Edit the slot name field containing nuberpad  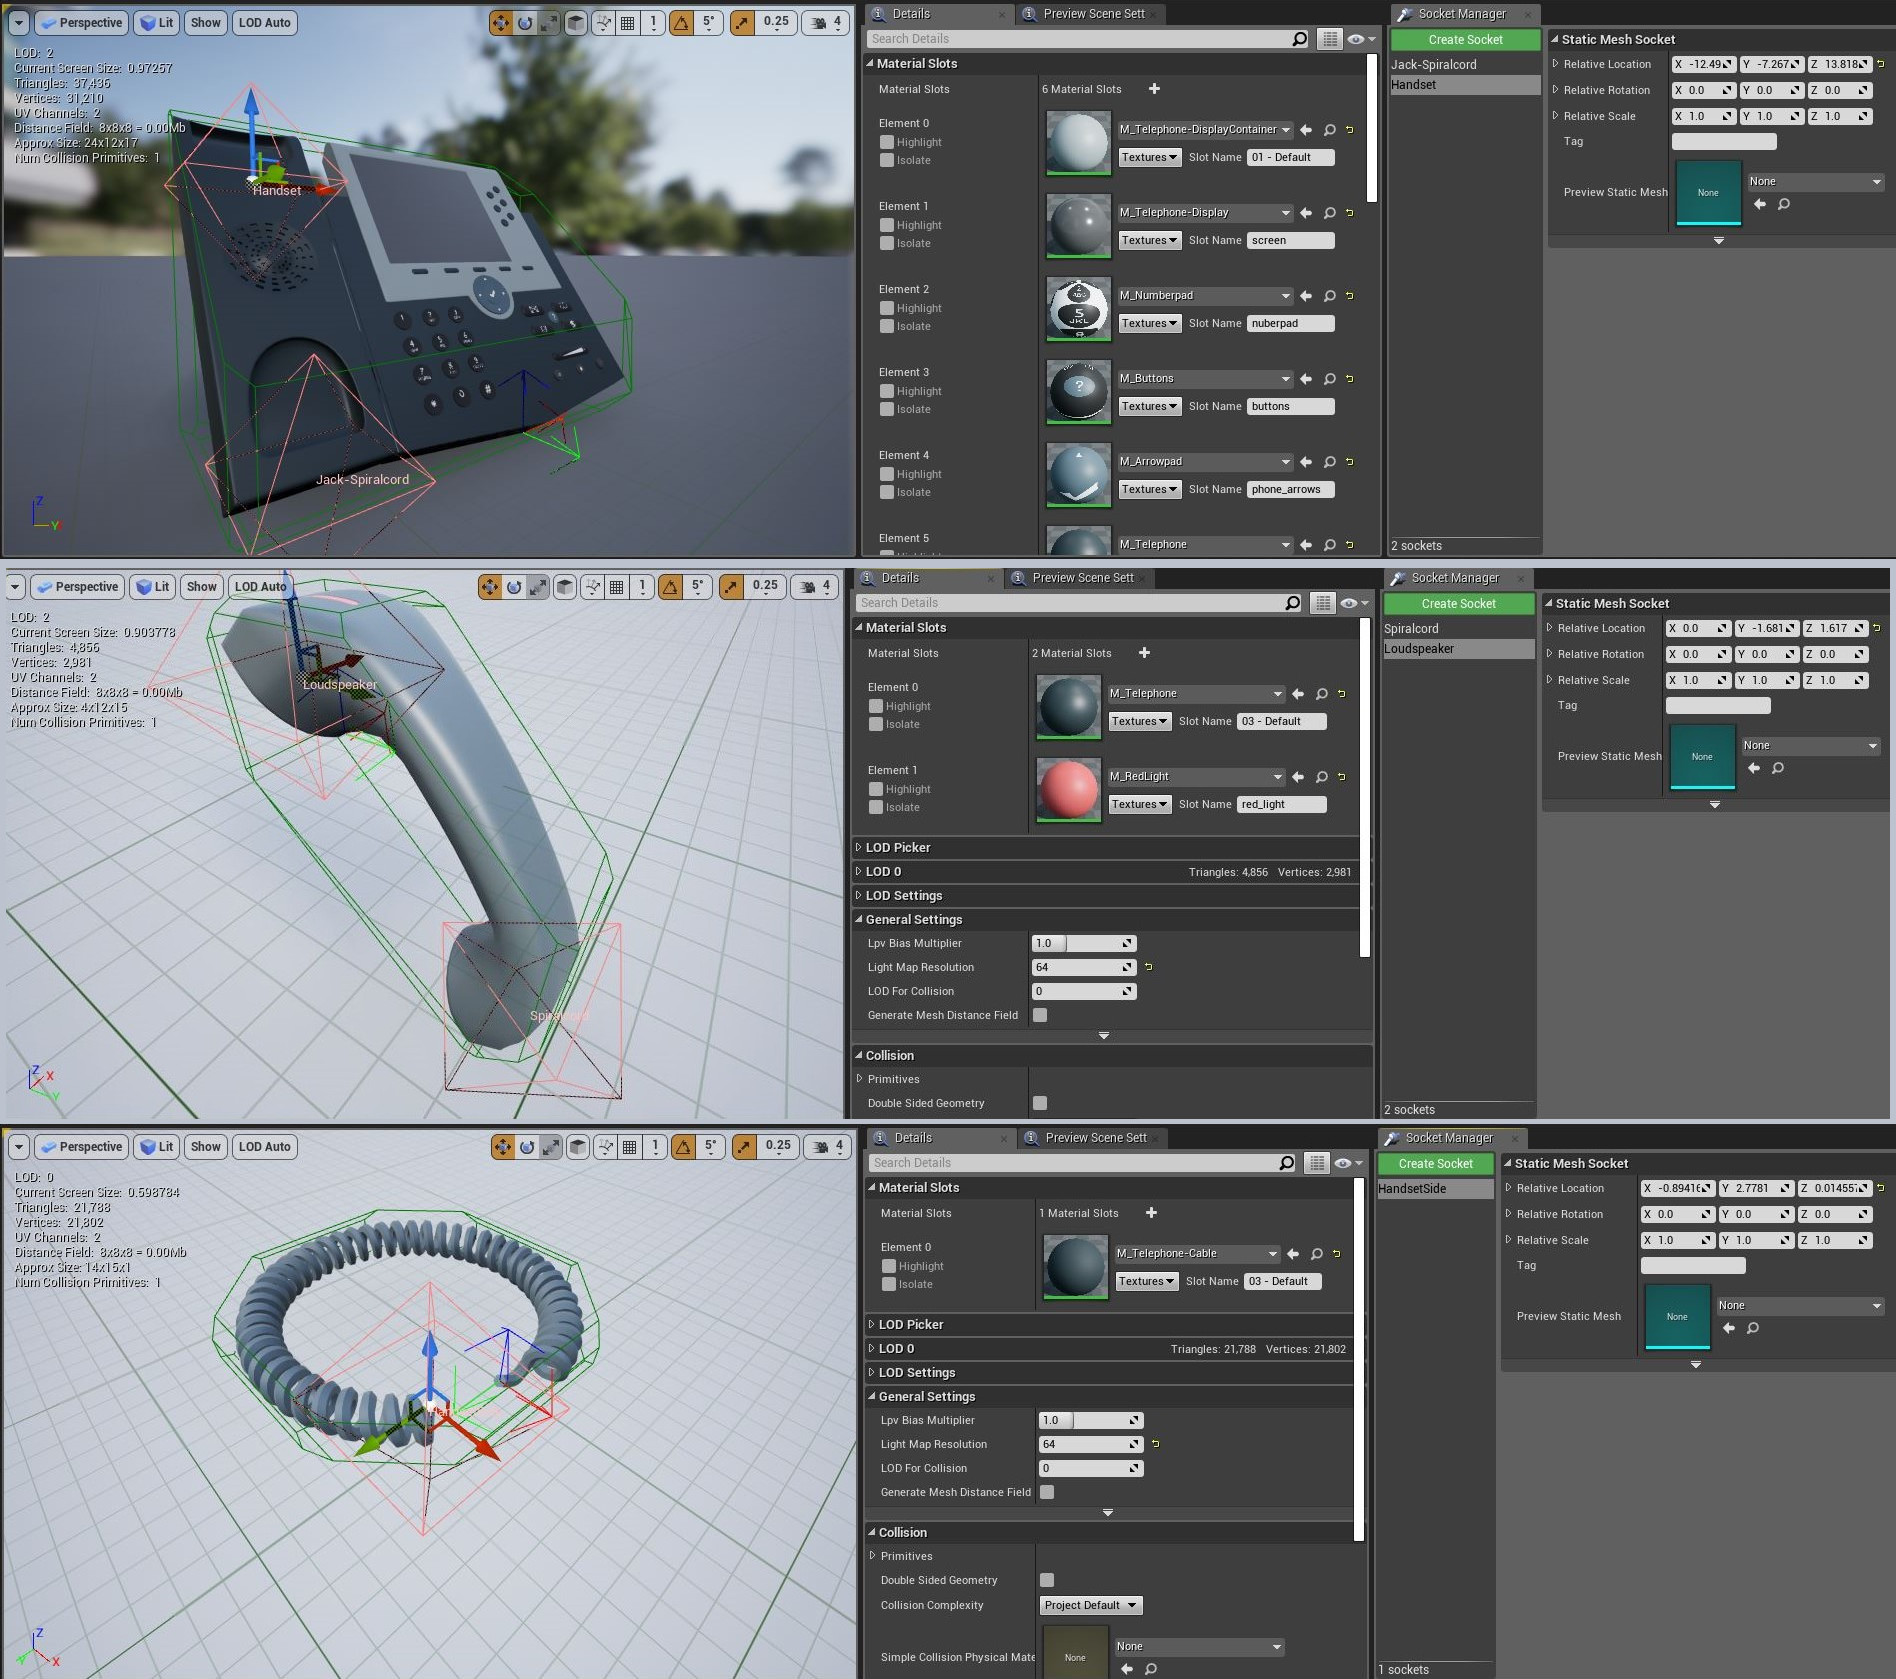point(1290,323)
